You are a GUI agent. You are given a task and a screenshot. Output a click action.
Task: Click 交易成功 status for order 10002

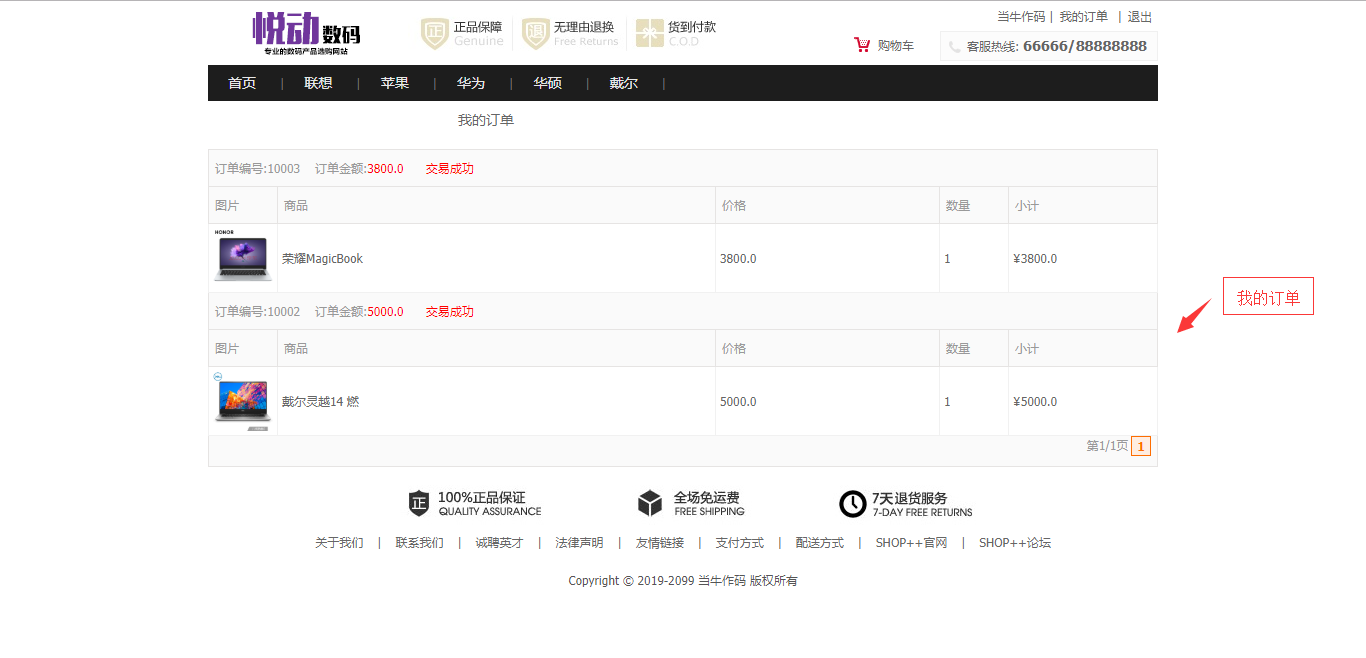pyautogui.click(x=450, y=312)
